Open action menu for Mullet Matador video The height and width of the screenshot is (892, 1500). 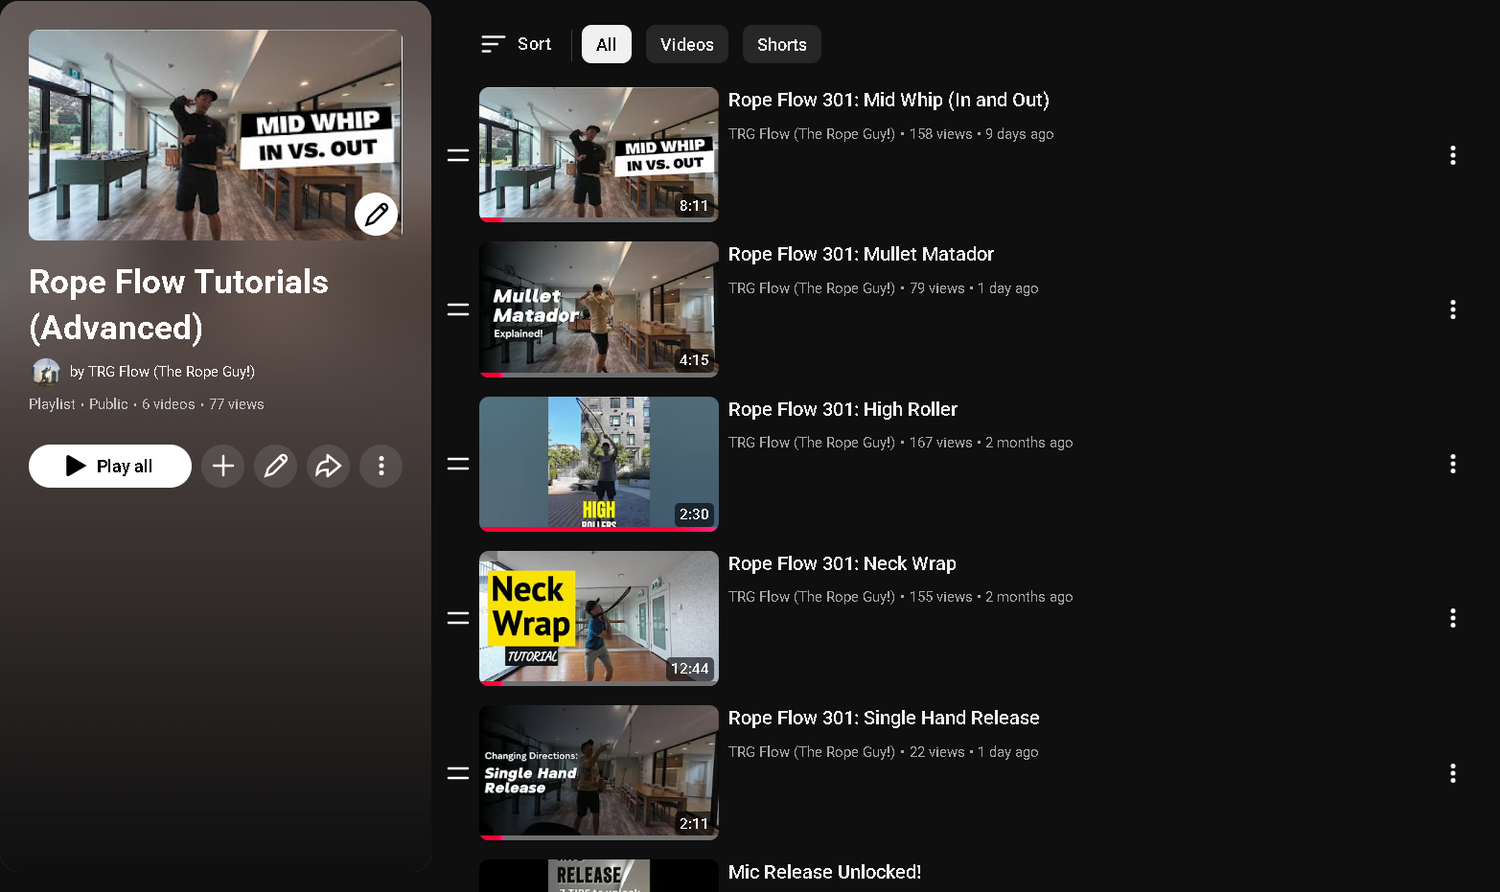1452,310
